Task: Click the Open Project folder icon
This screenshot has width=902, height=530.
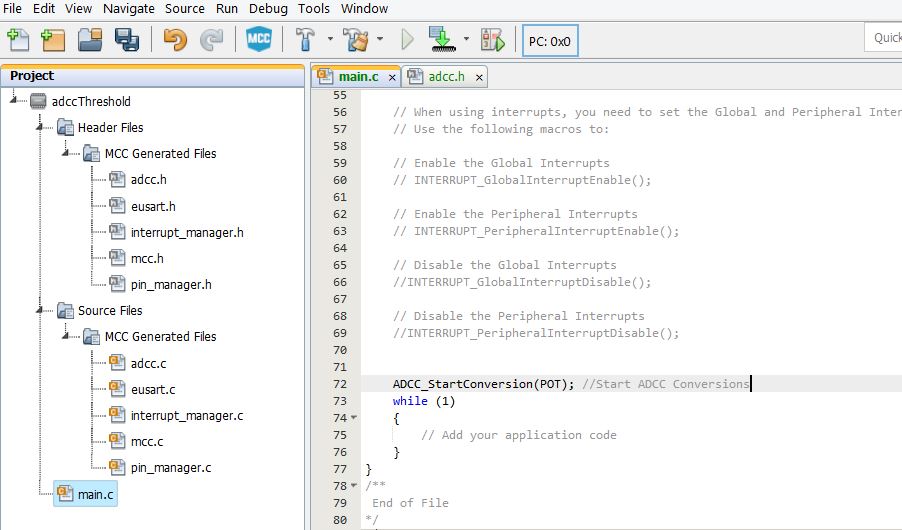Action: (90, 40)
